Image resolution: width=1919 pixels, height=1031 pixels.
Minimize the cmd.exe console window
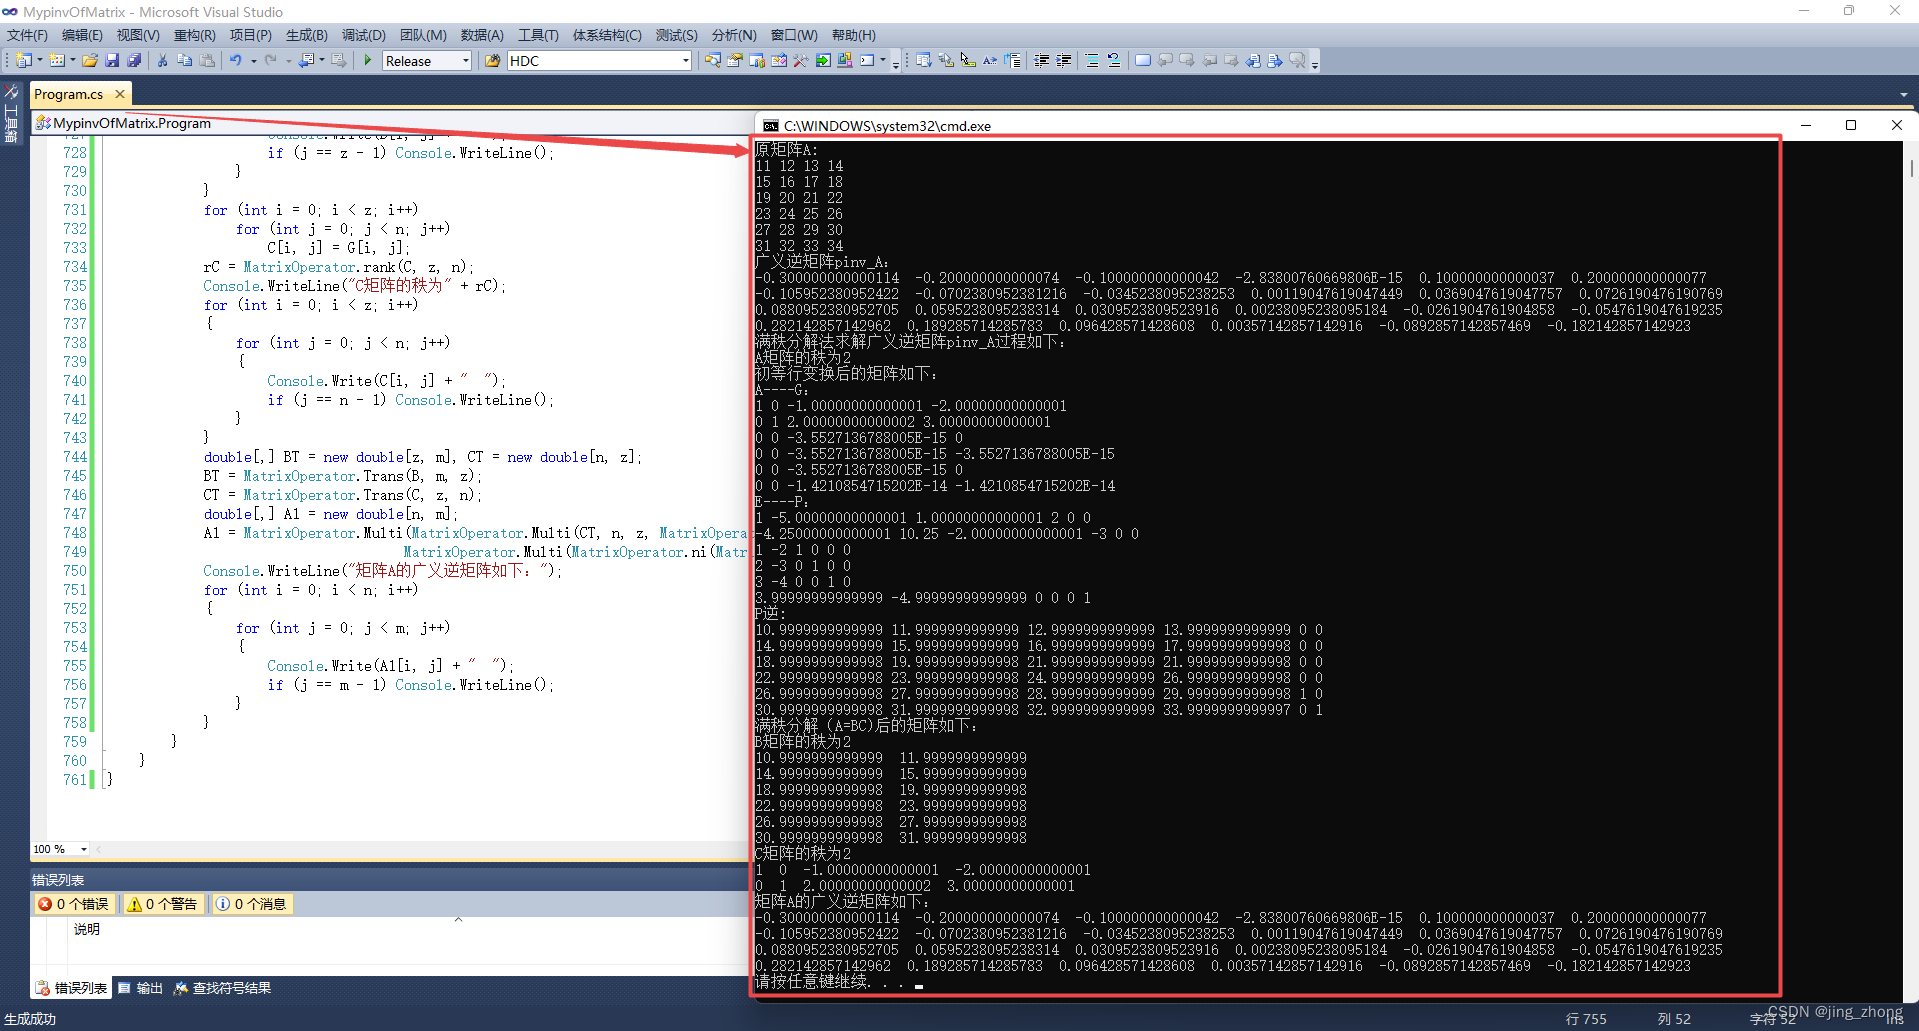click(1806, 125)
